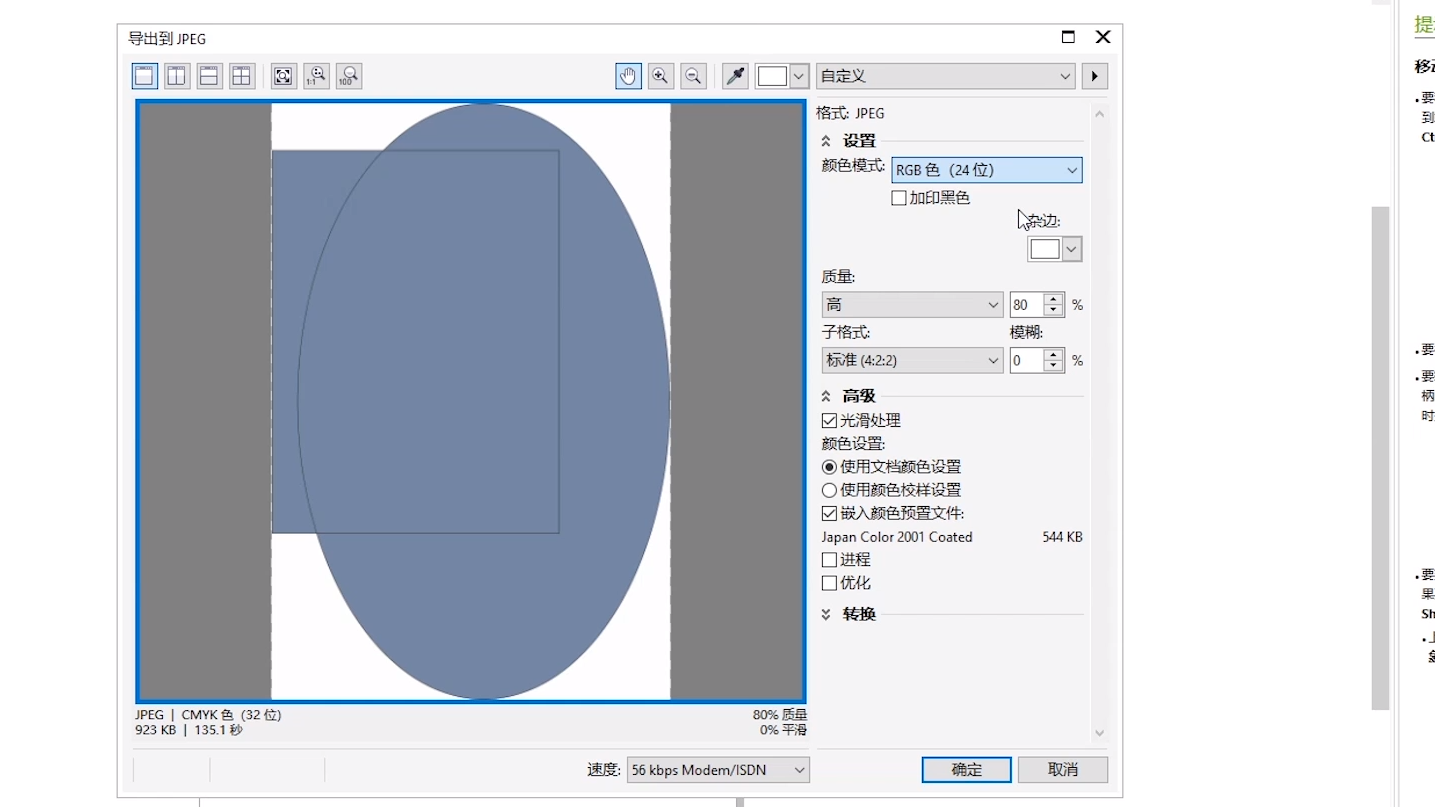This screenshot has width=1435, height=807.
Task: Click the 0% 平滑 status text
Action: [783, 730]
